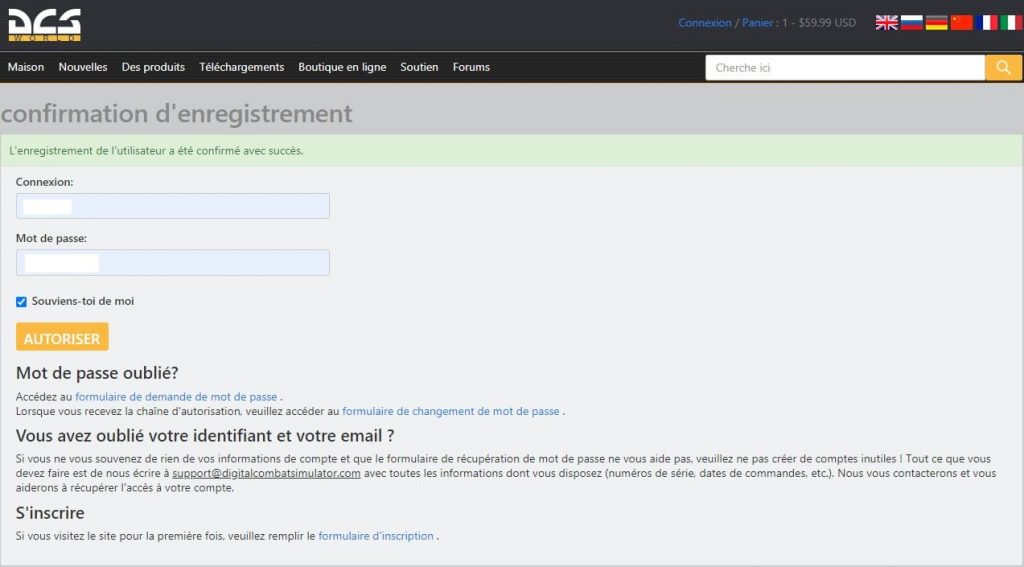Click the Souviens-toi de moi label
The width and height of the screenshot is (1024, 567).
[x=83, y=301]
